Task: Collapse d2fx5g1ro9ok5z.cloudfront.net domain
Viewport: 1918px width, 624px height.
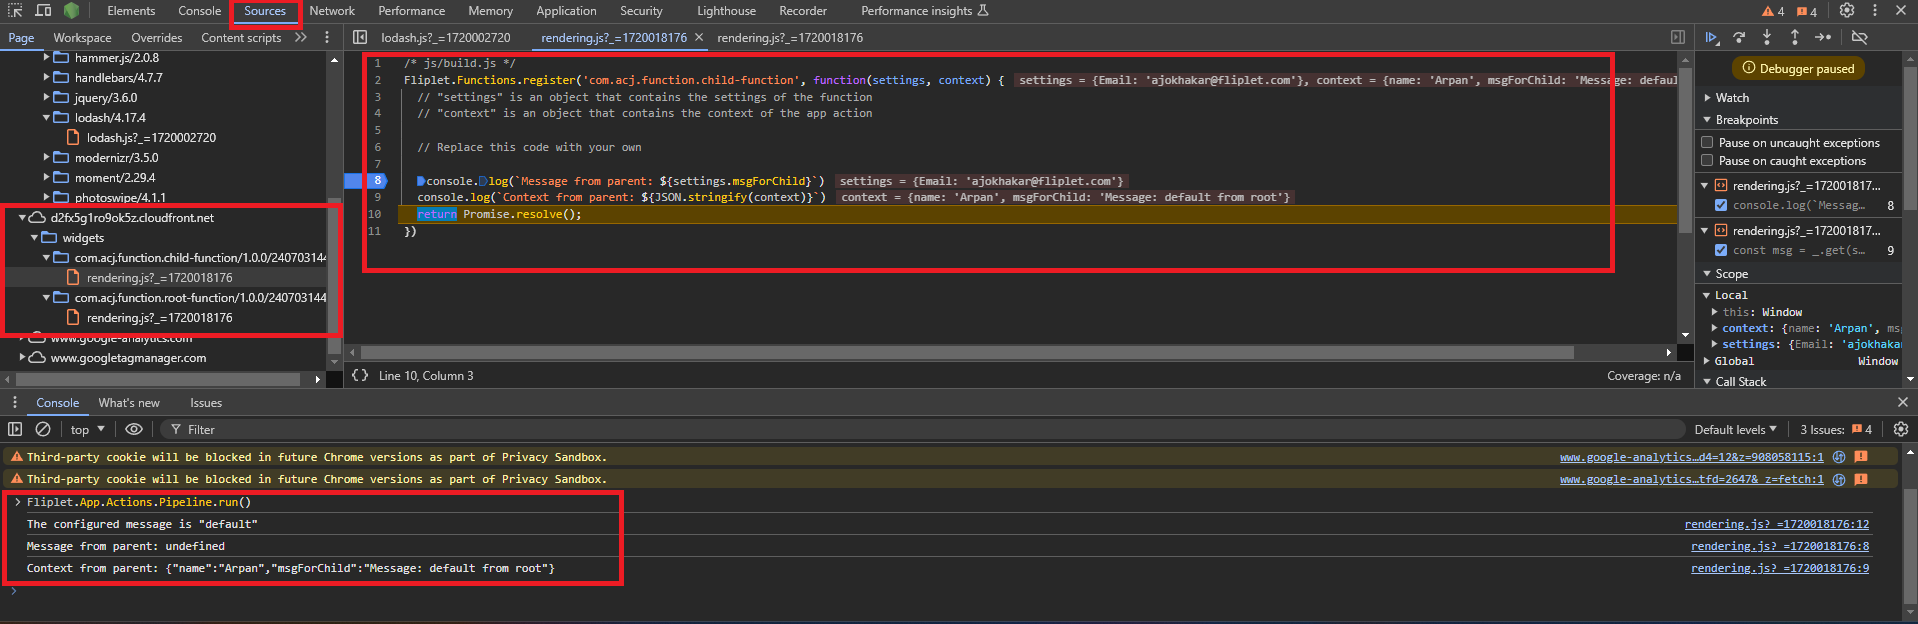Action: [x=22, y=218]
